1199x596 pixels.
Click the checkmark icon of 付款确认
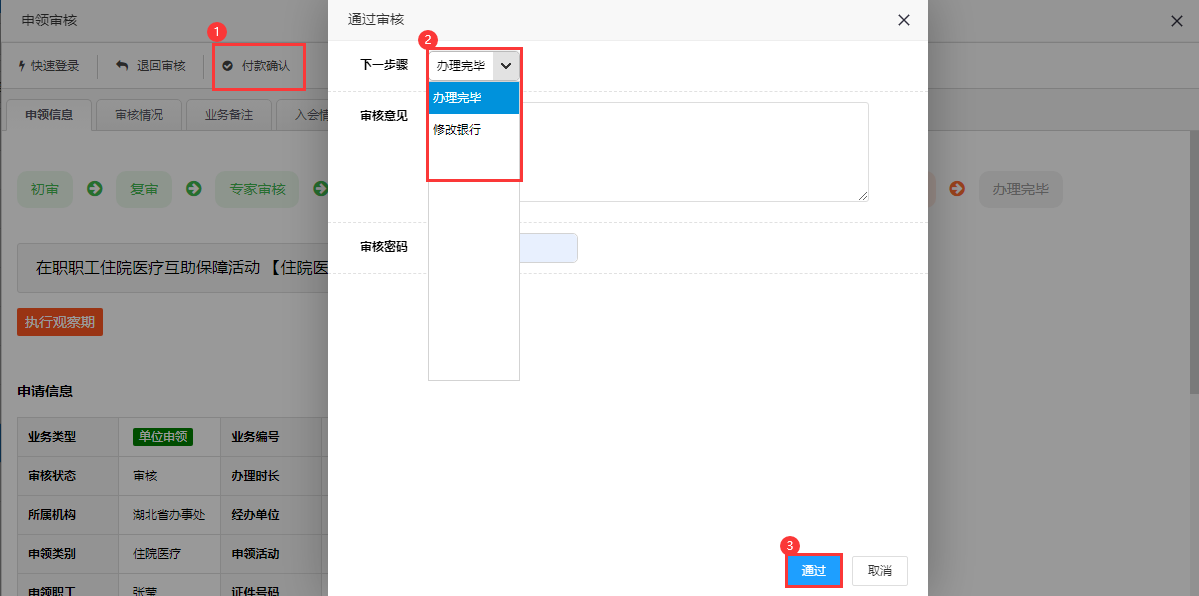(227, 66)
